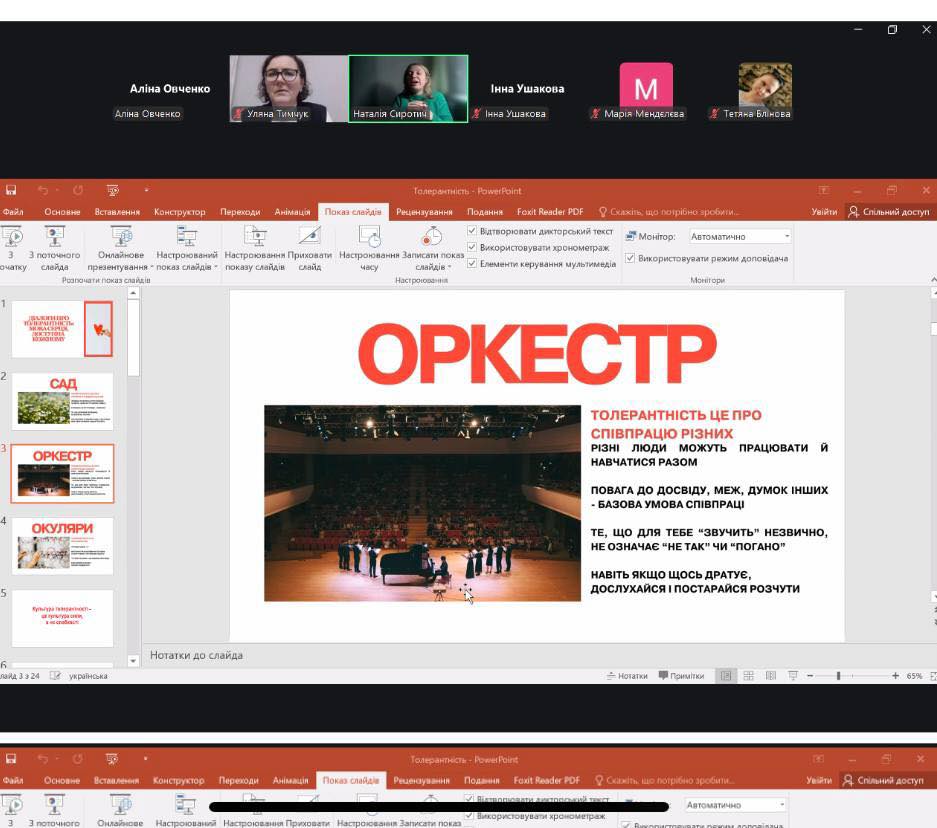Open the Notes pane from status bar
Screen dimensions: 937x828
click(x=627, y=676)
